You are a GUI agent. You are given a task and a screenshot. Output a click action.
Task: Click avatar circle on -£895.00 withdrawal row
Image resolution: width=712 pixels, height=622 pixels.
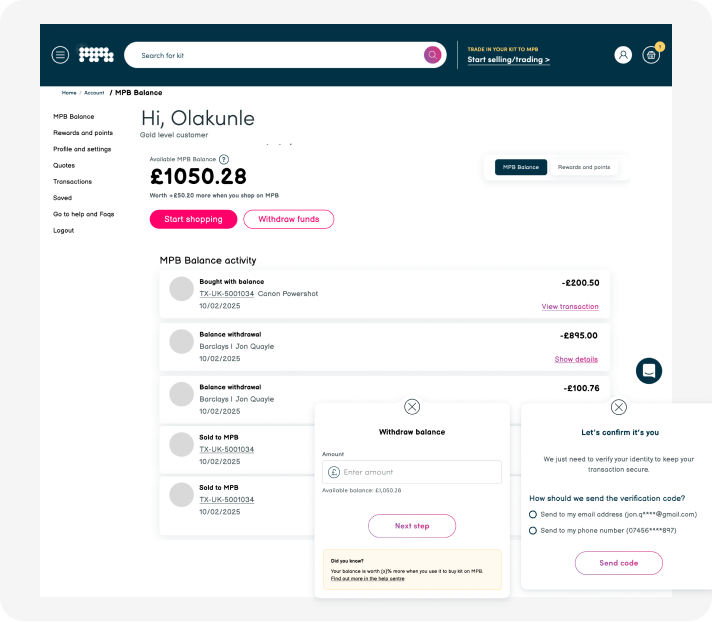[182, 341]
